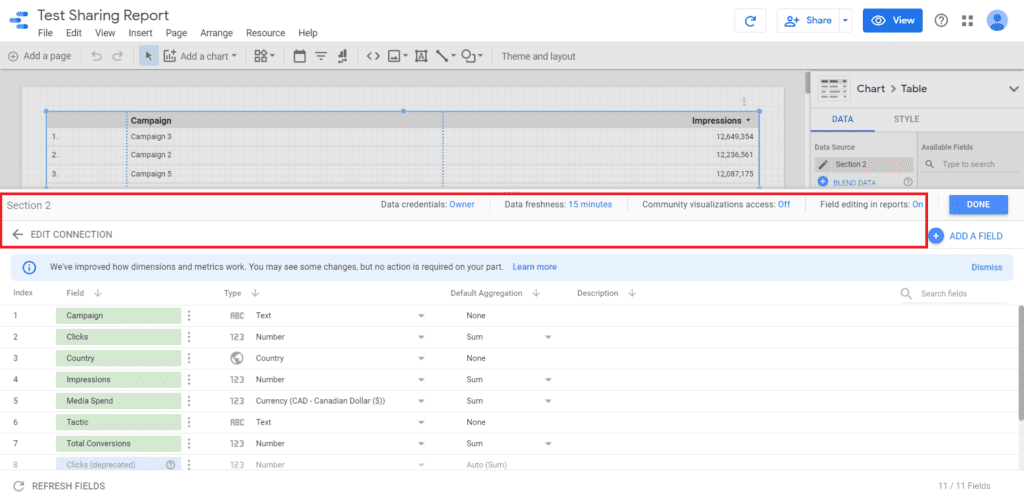Insert a date range control
This screenshot has width=1024, height=499.
point(300,56)
